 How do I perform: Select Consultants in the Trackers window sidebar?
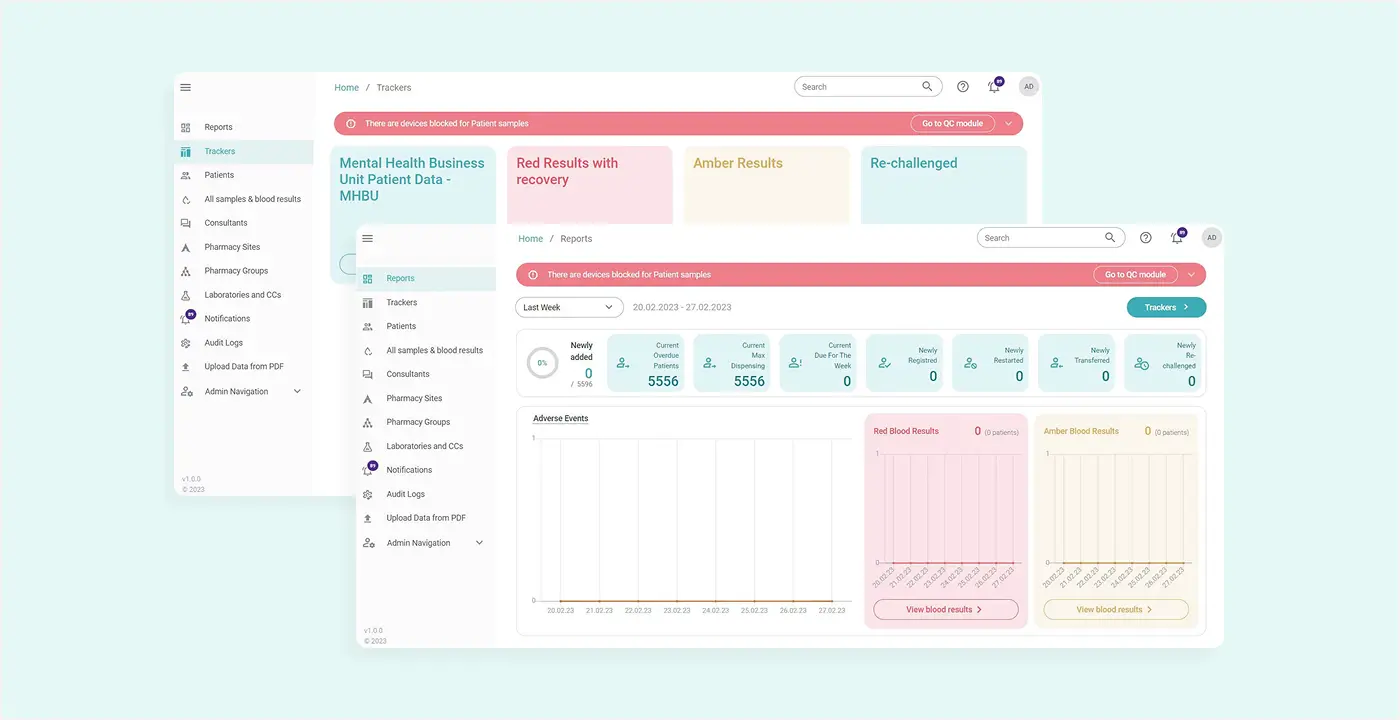[x=225, y=223]
